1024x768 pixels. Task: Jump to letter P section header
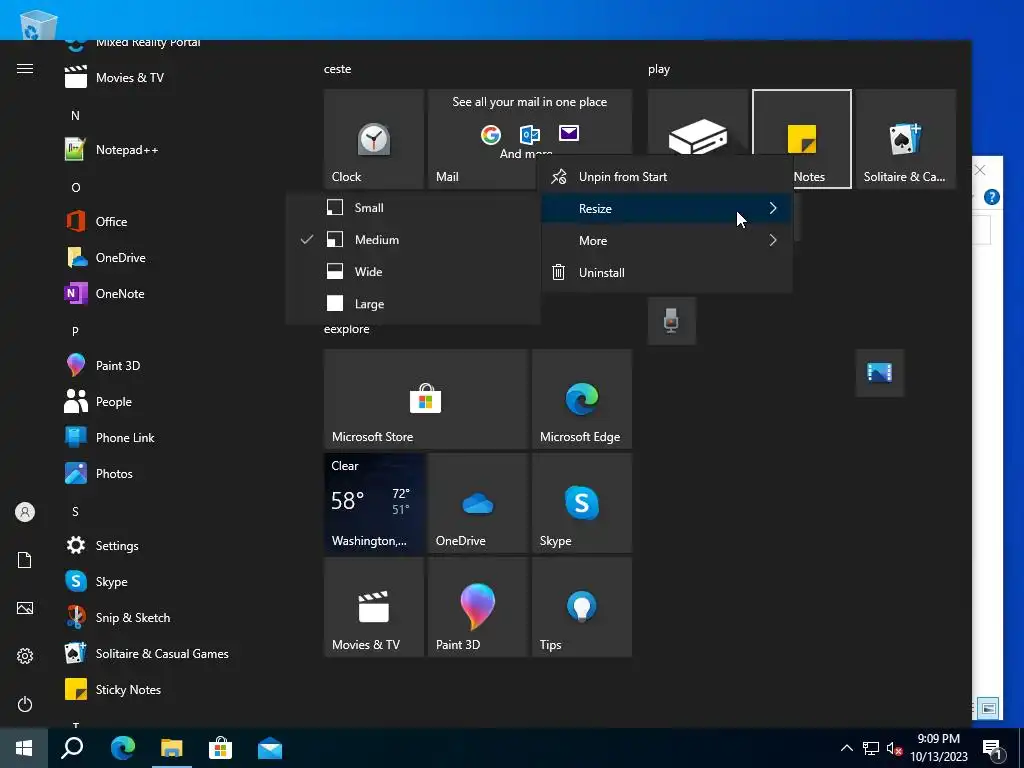pos(75,331)
